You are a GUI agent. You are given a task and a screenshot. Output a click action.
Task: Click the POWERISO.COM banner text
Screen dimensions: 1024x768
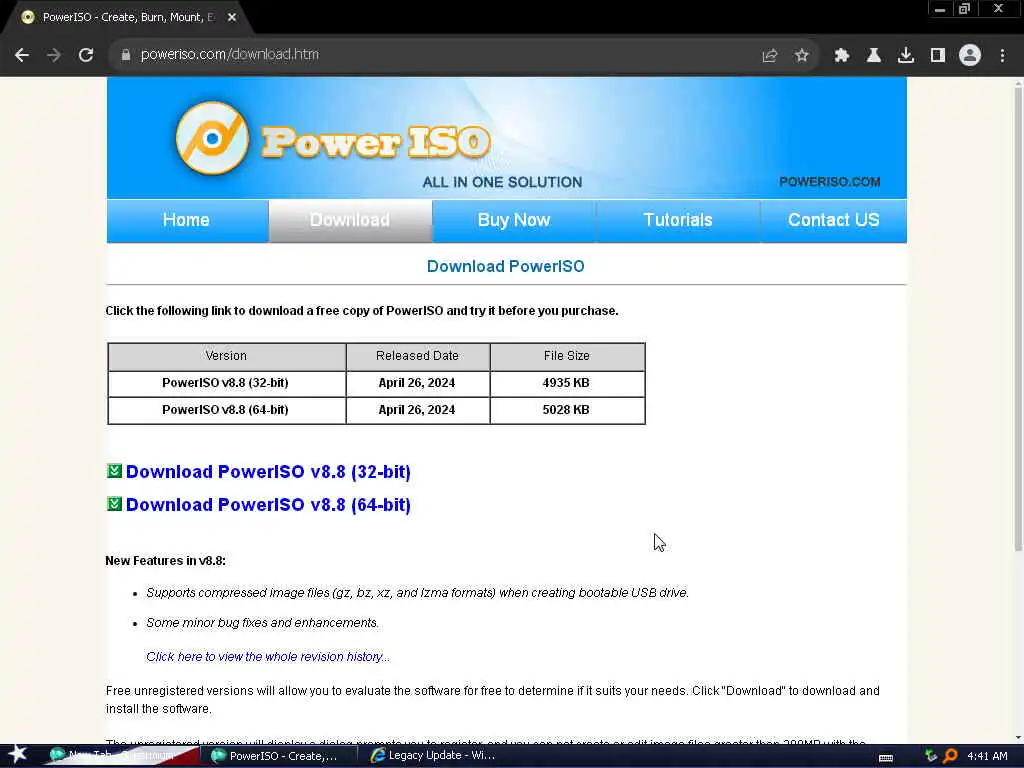point(829,182)
